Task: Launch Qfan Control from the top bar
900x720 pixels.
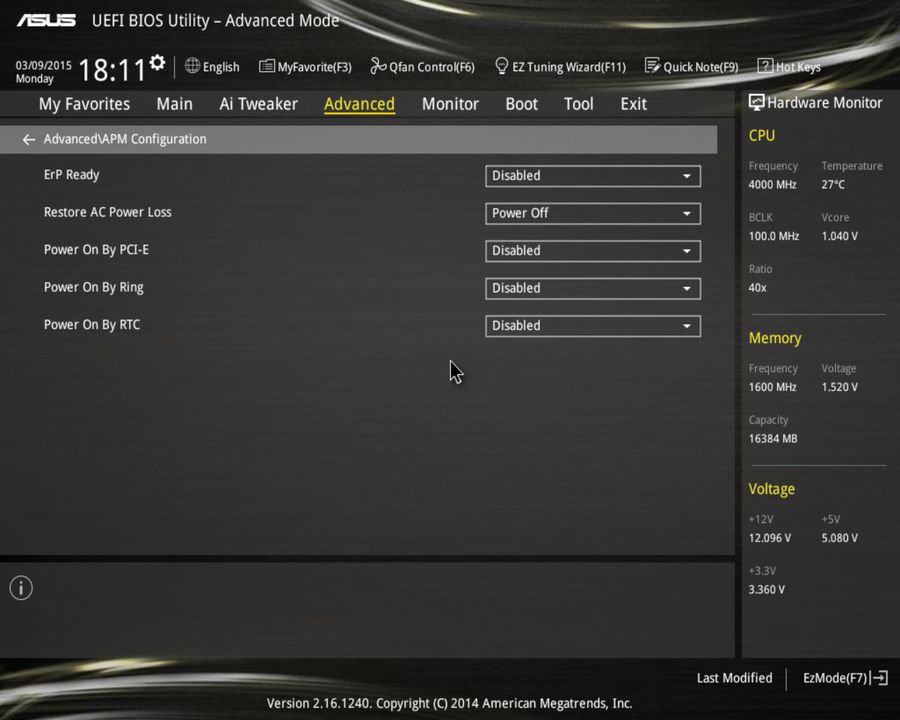Action: coord(422,66)
